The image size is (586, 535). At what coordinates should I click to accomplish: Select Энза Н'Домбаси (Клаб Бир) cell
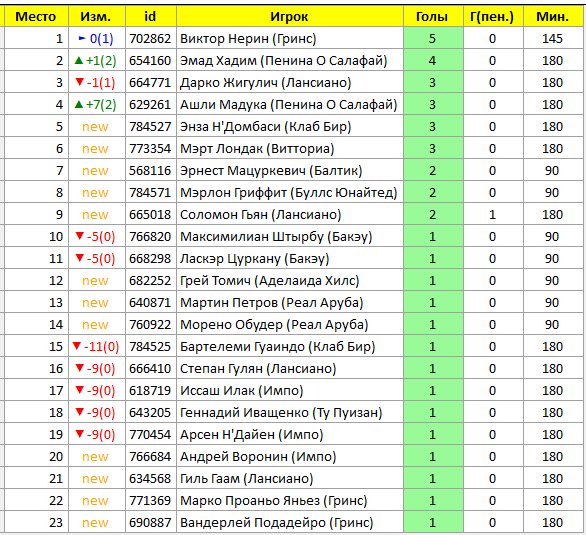click(290, 126)
